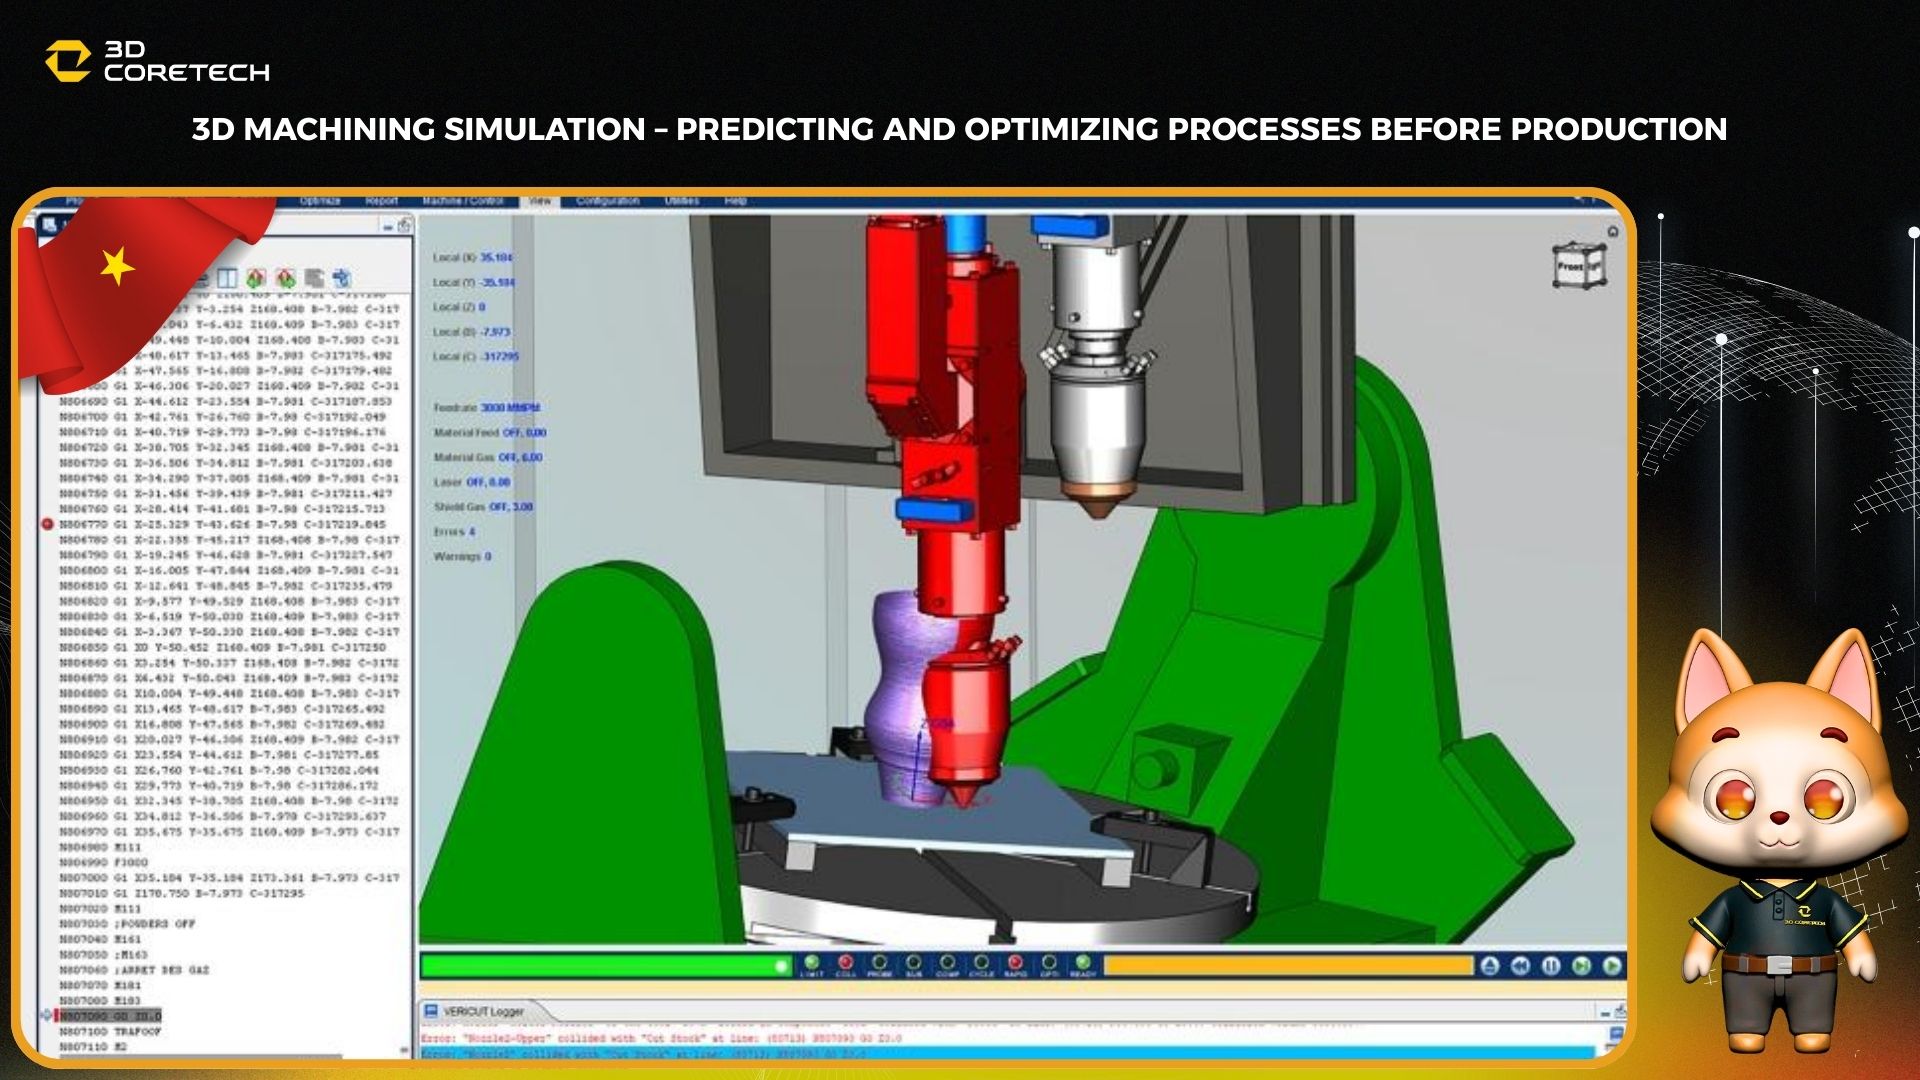Open the Machine / Control menu
This screenshot has width=1920, height=1080.
coord(462,201)
